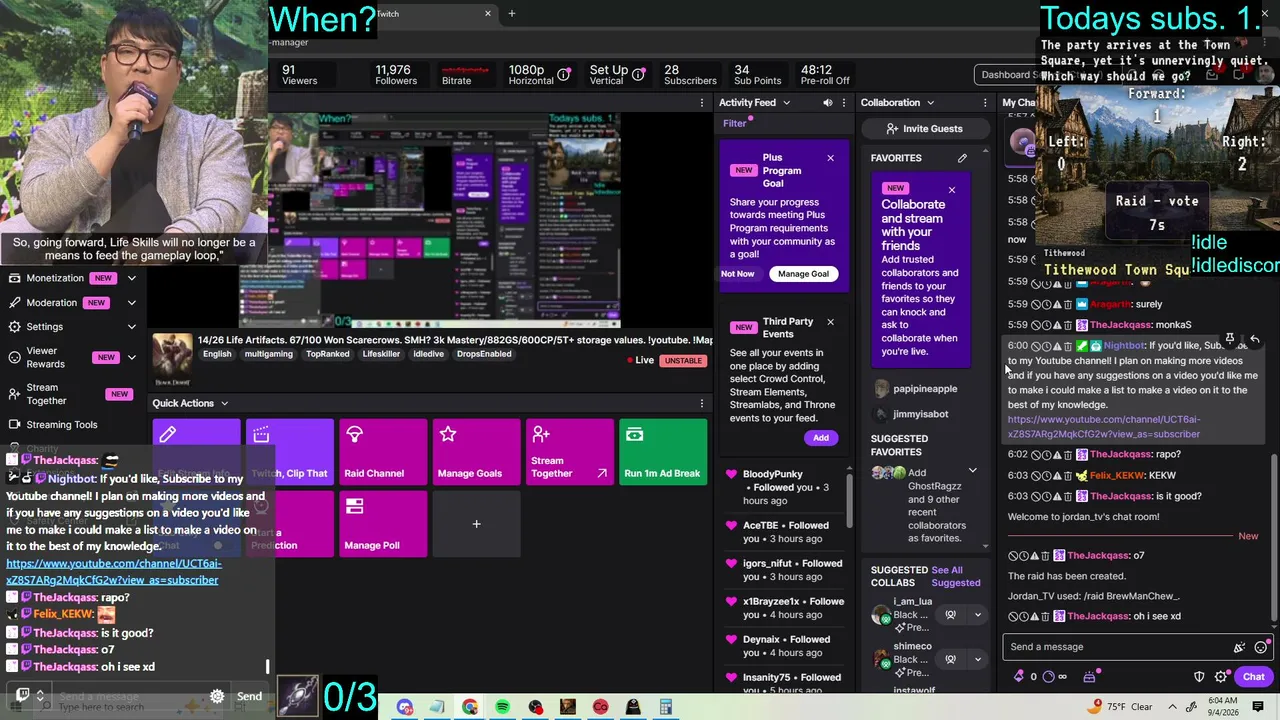Viewport: 1280px width, 720px height.
Task: Add Third Party Events to feed
Action: tap(821, 438)
